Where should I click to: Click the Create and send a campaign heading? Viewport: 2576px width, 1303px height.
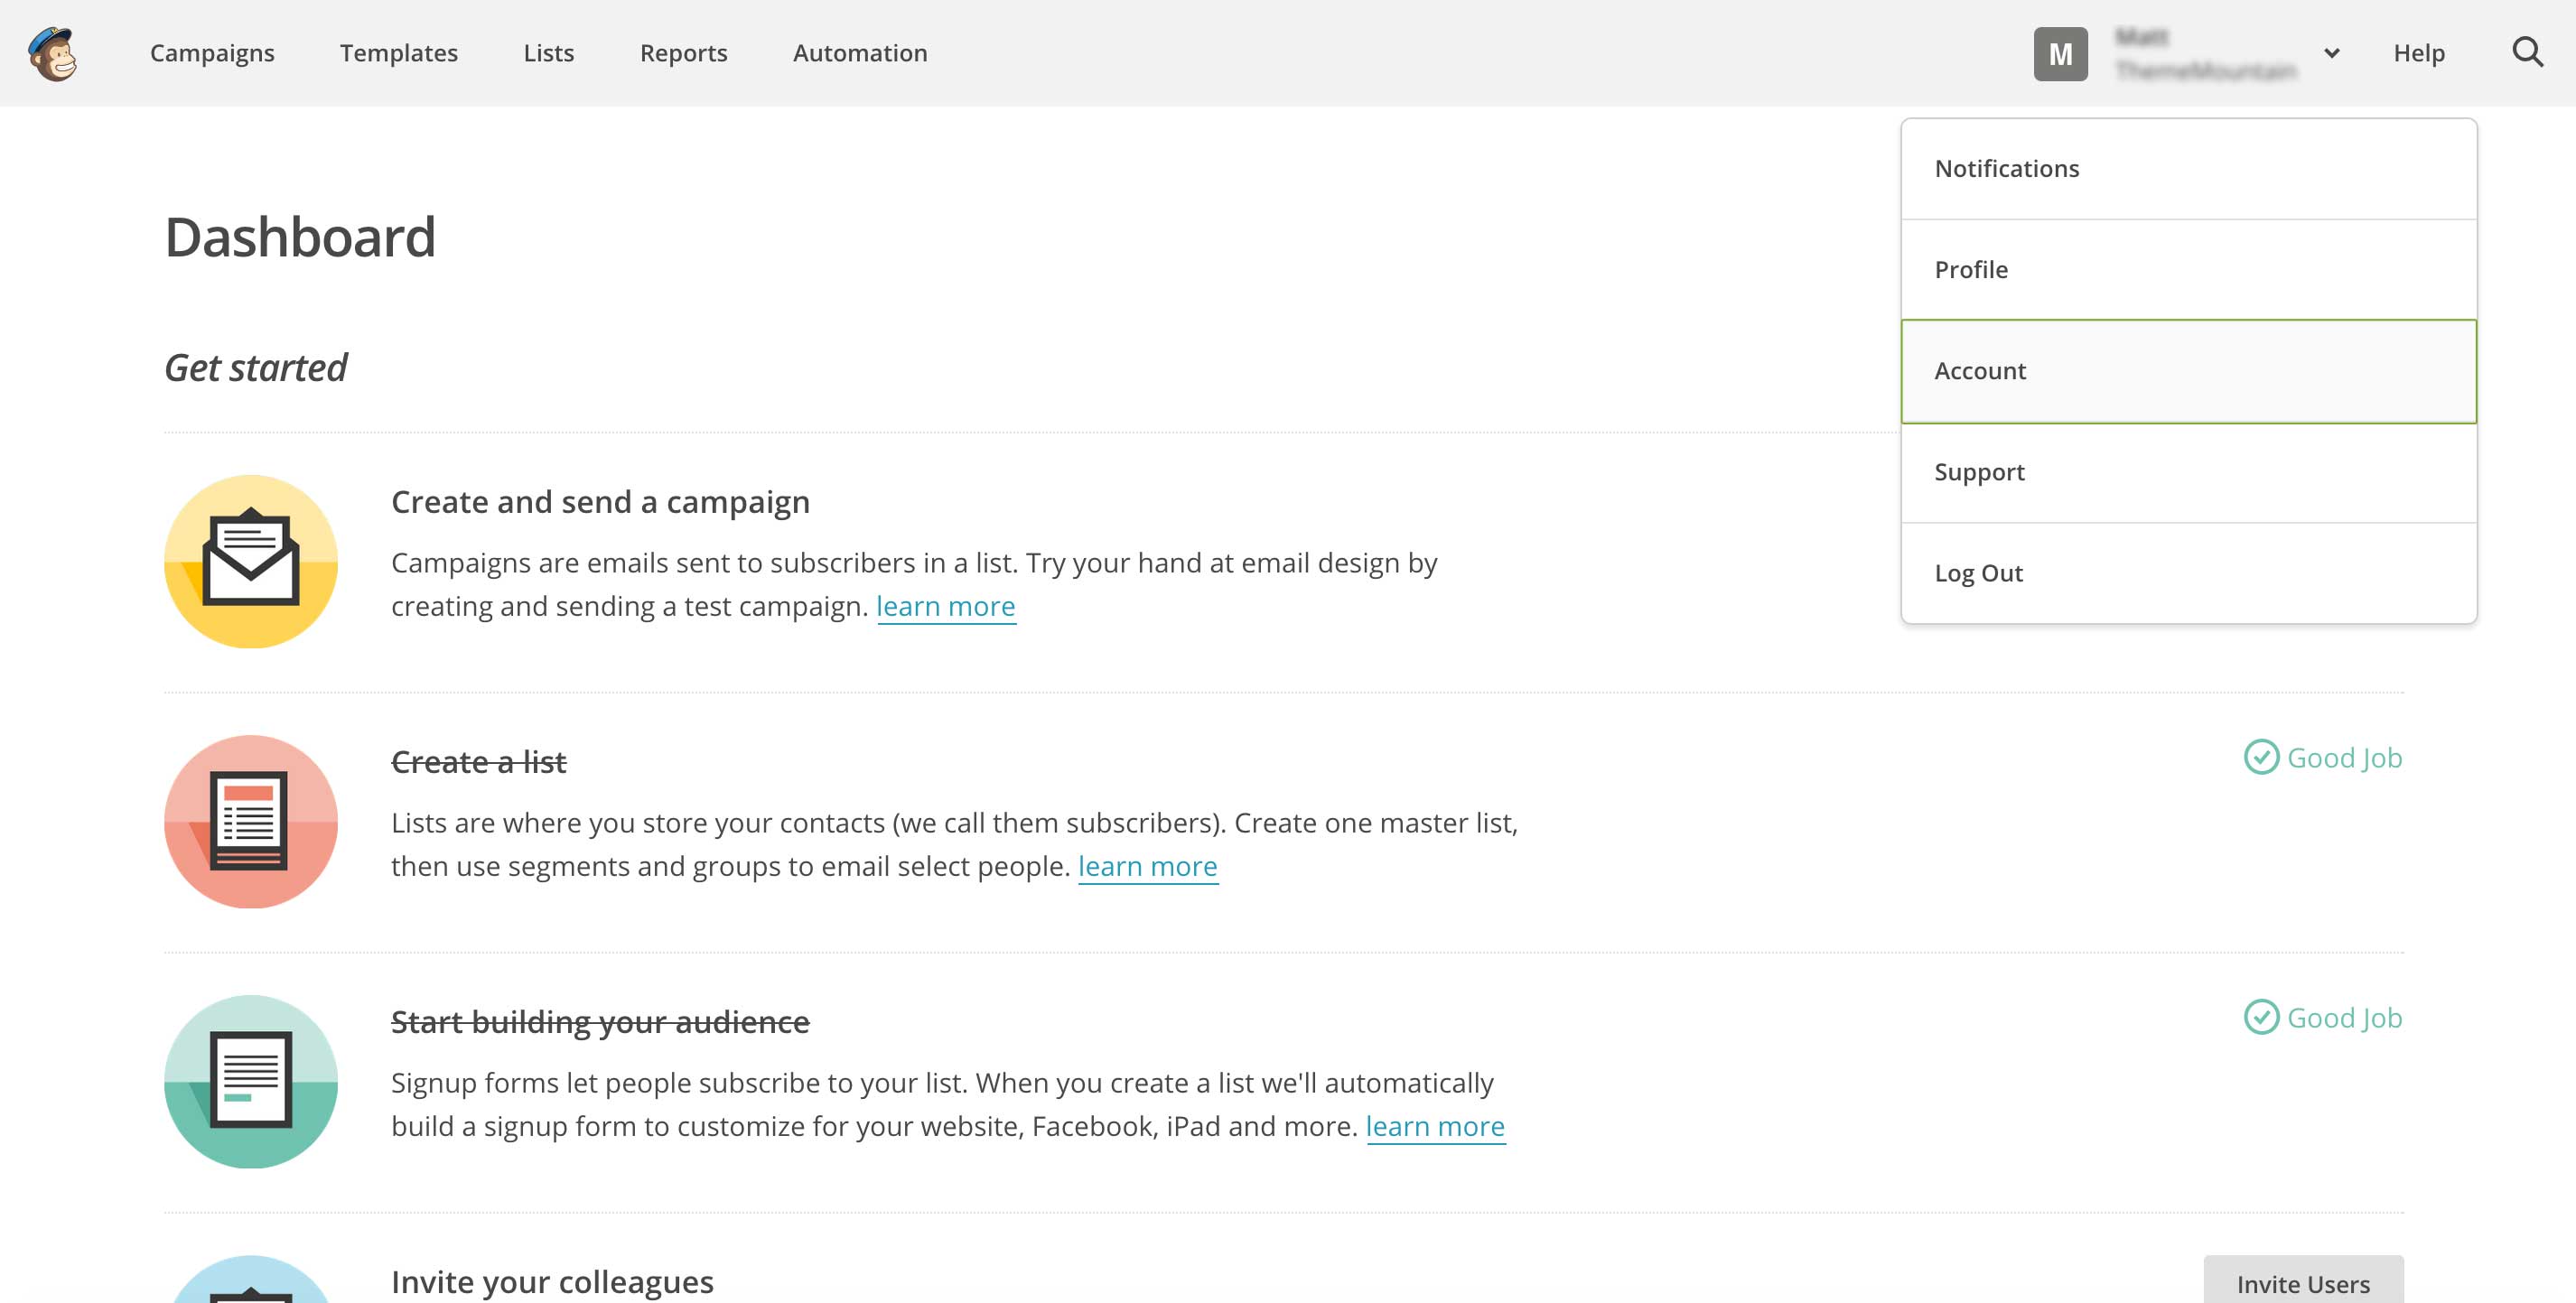pos(600,502)
